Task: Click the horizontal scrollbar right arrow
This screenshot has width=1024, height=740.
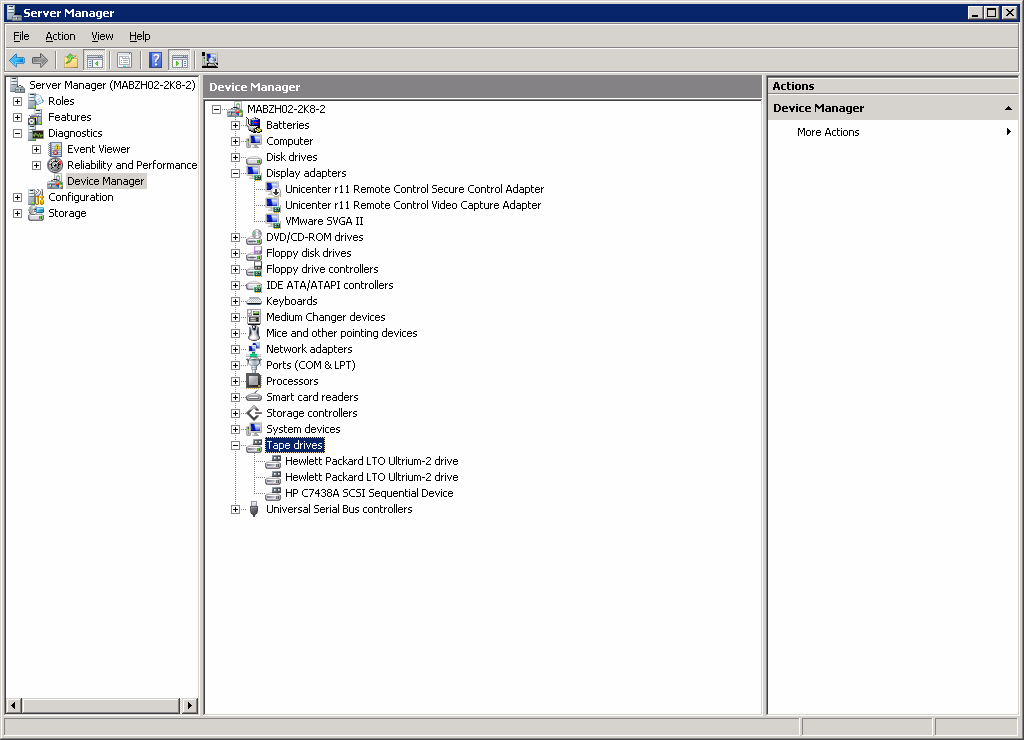Action: [189, 705]
